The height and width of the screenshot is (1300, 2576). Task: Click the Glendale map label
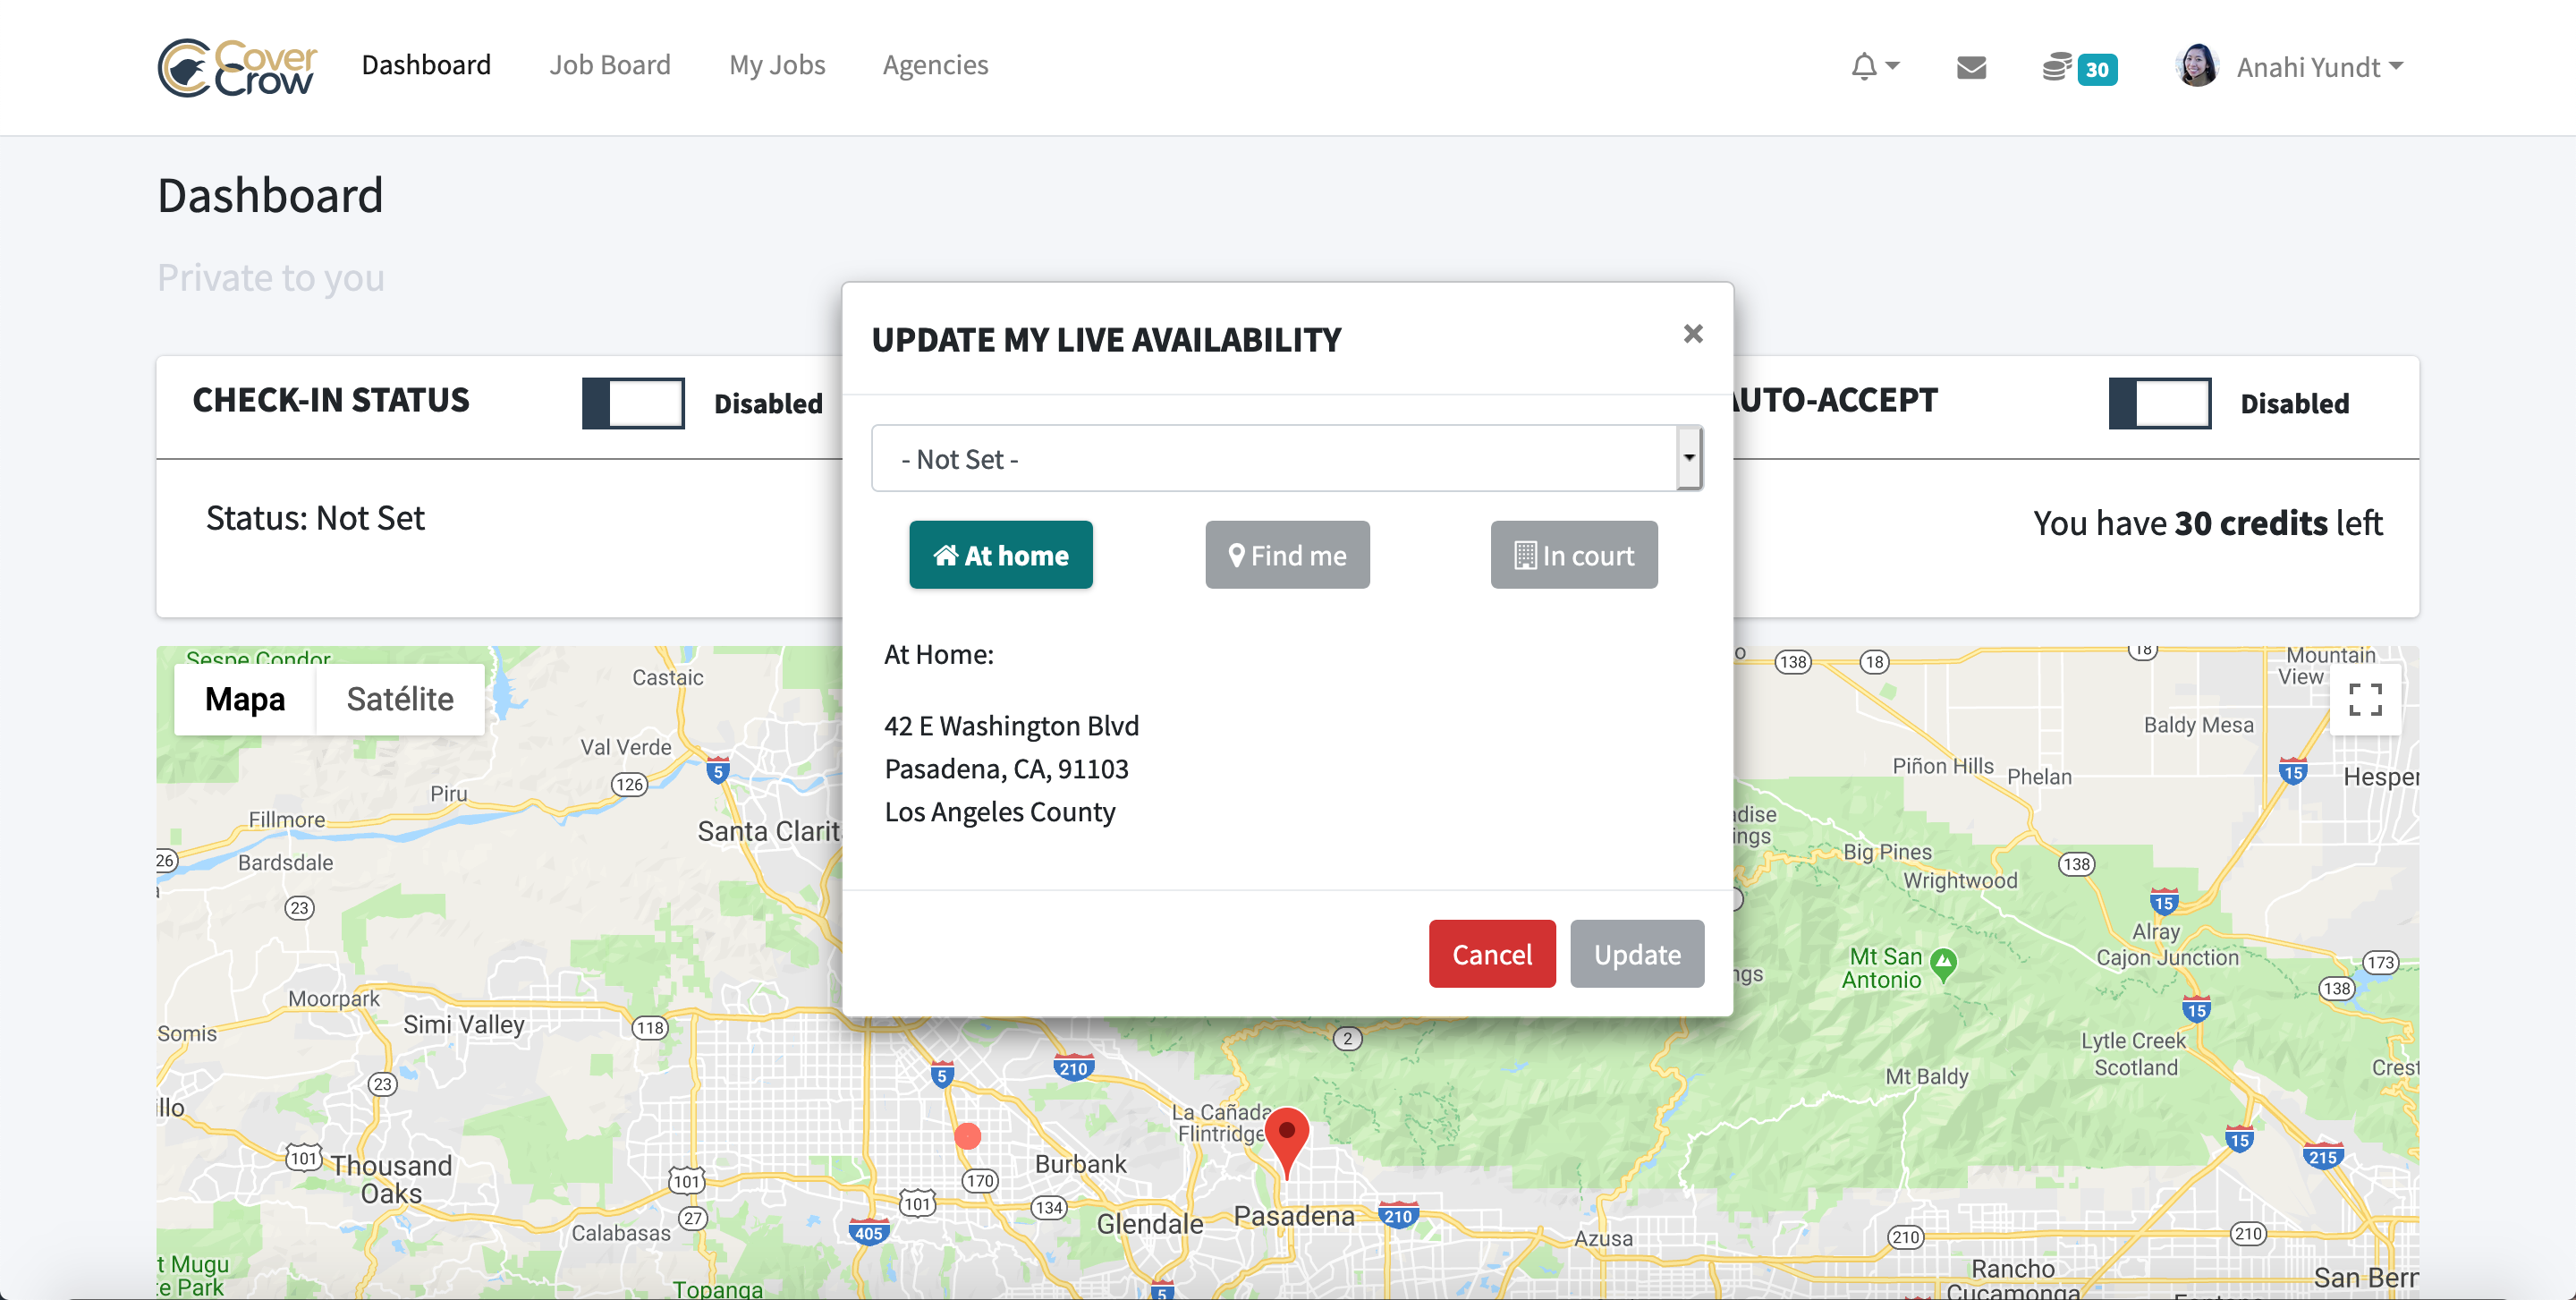click(x=1150, y=1223)
